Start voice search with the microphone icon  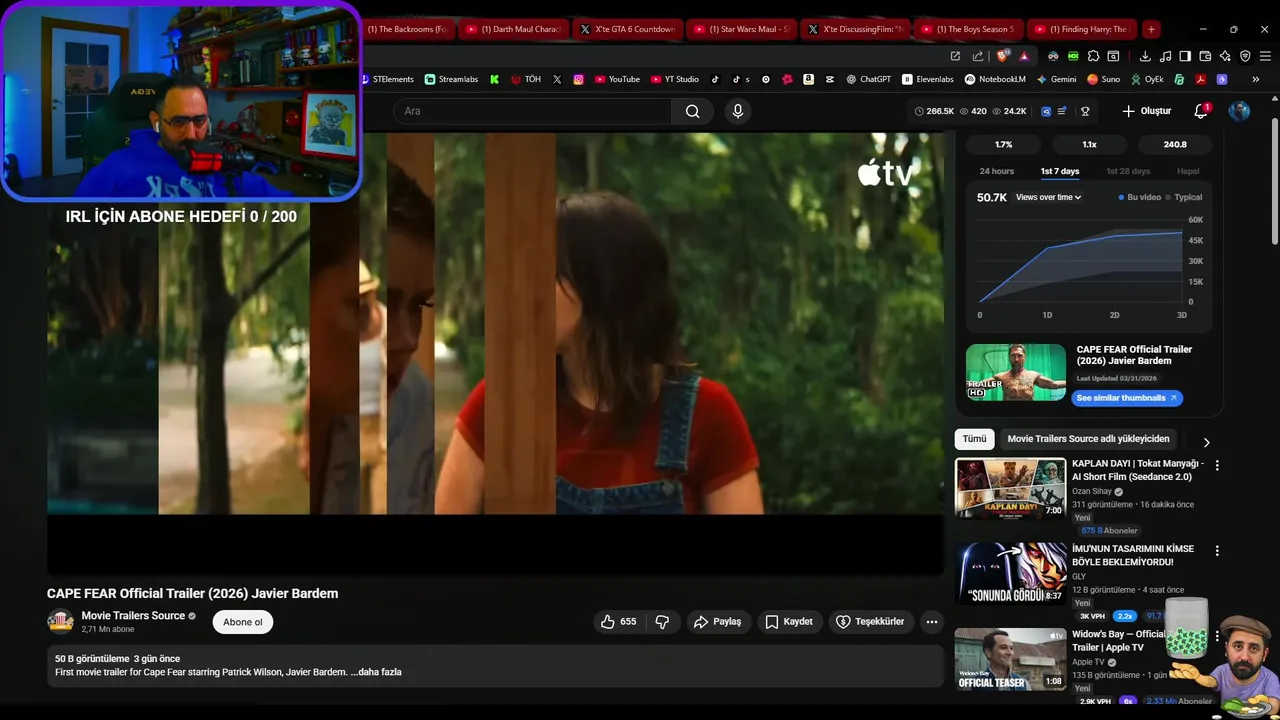click(738, 111)
